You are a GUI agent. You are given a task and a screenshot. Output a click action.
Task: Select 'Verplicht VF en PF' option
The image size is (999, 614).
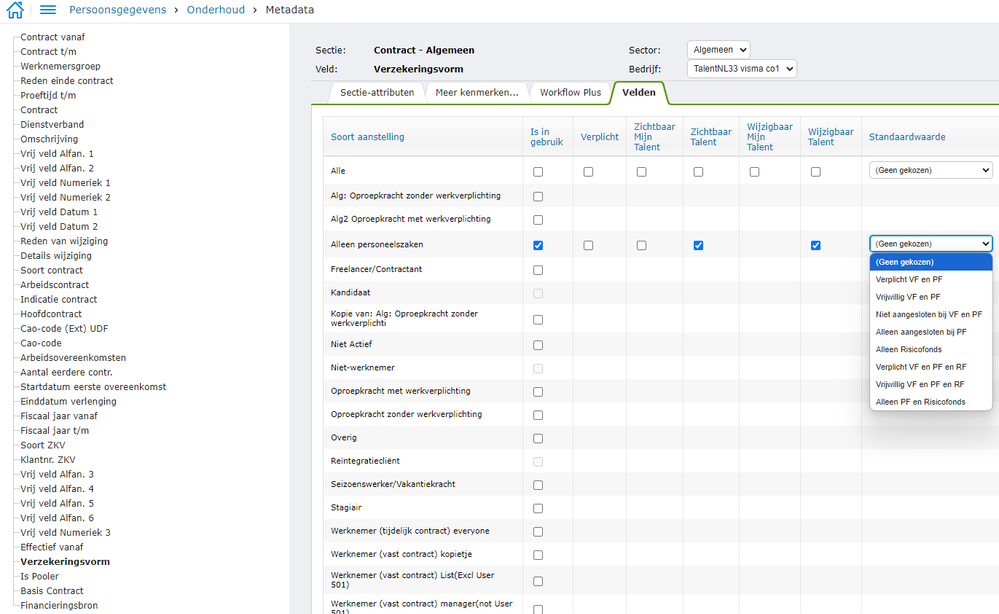[908, 279]
